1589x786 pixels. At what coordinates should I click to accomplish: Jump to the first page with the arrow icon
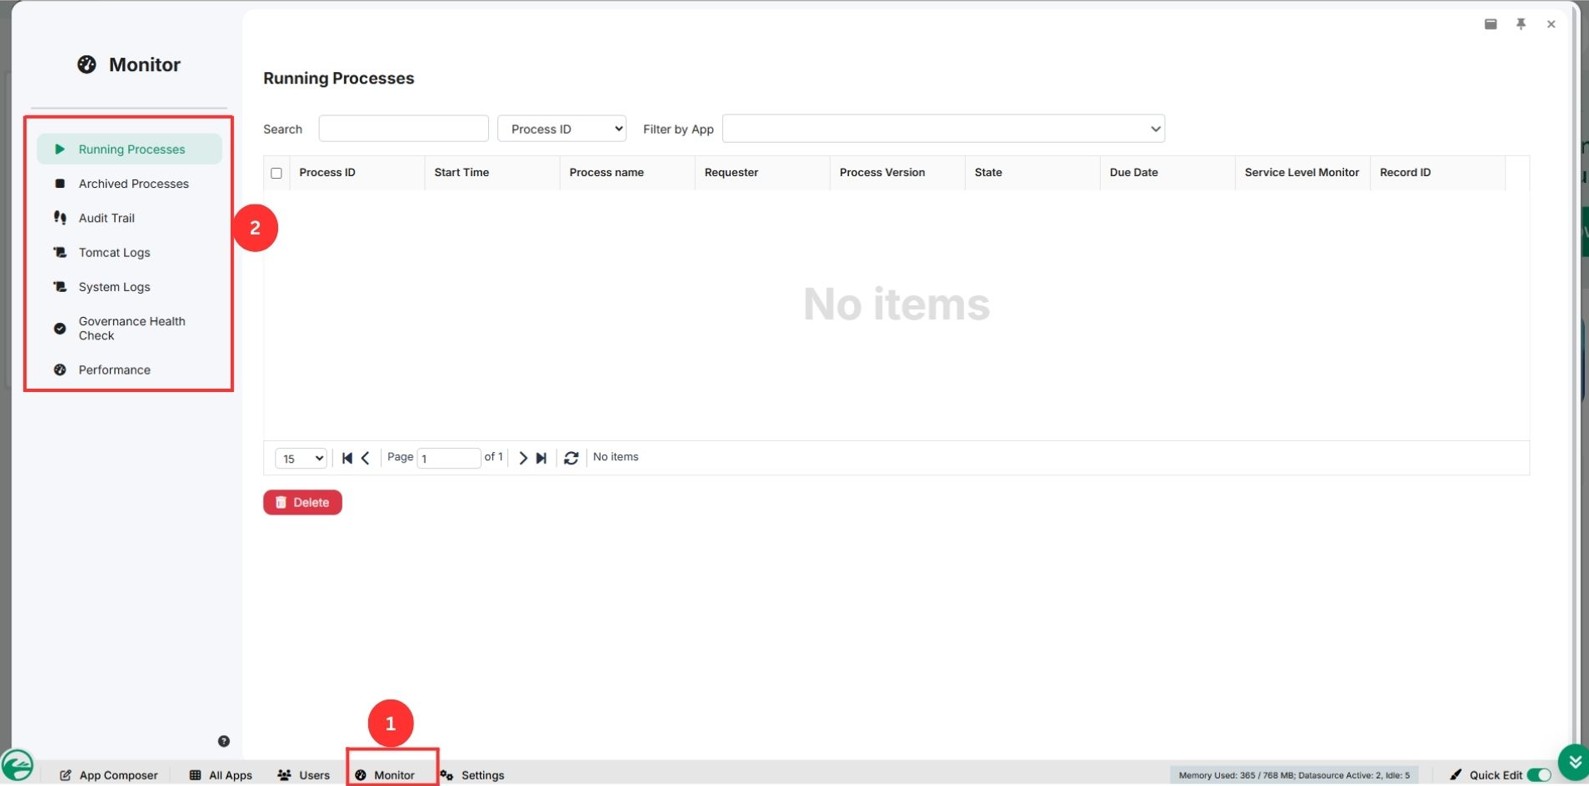coord(347,458)
